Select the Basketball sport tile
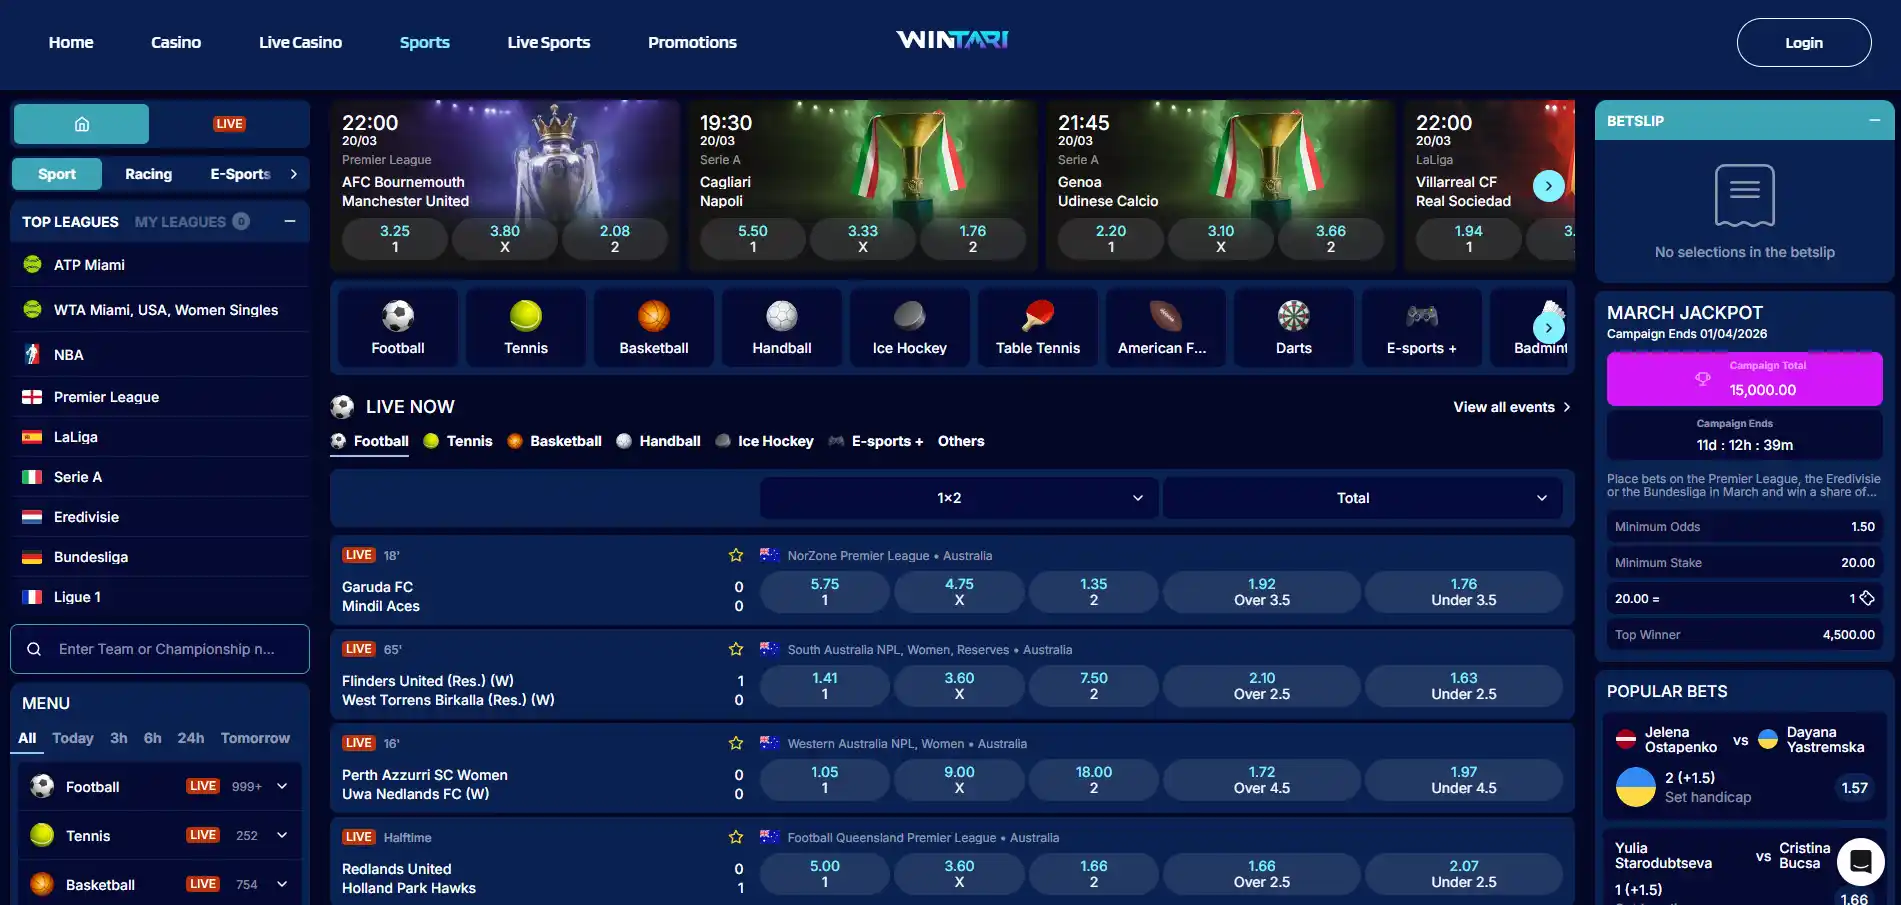Viewport: 1901px width, 905px height. pos(654,328)
